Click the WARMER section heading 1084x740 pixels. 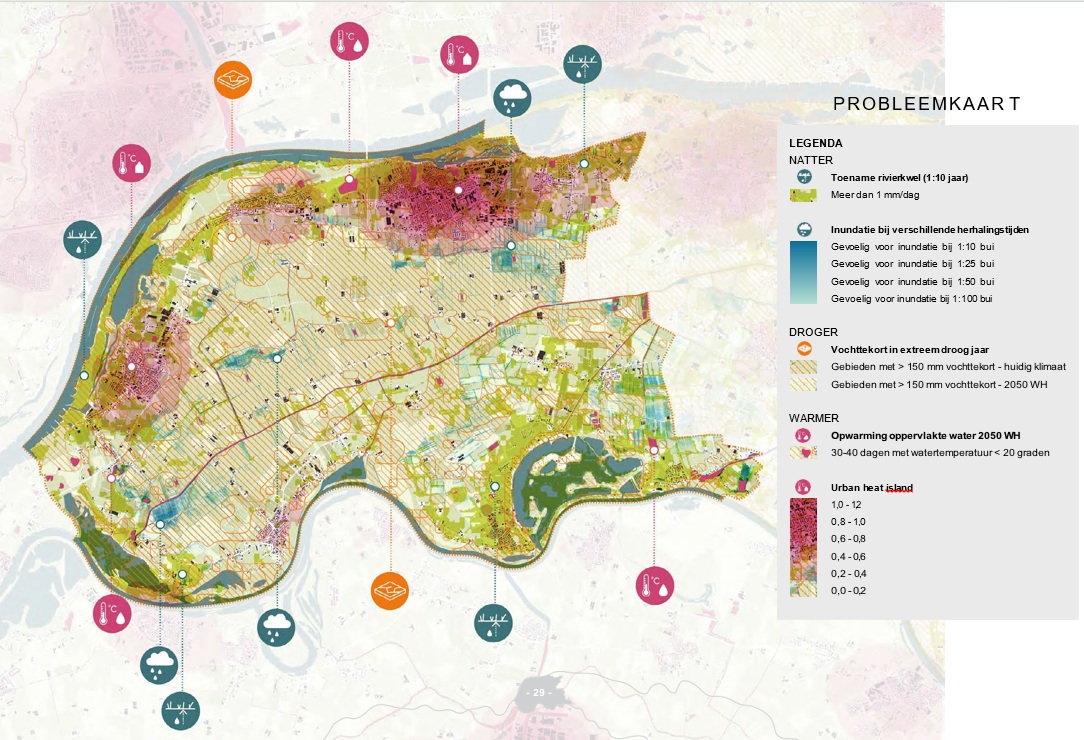[x=814, y=418]
